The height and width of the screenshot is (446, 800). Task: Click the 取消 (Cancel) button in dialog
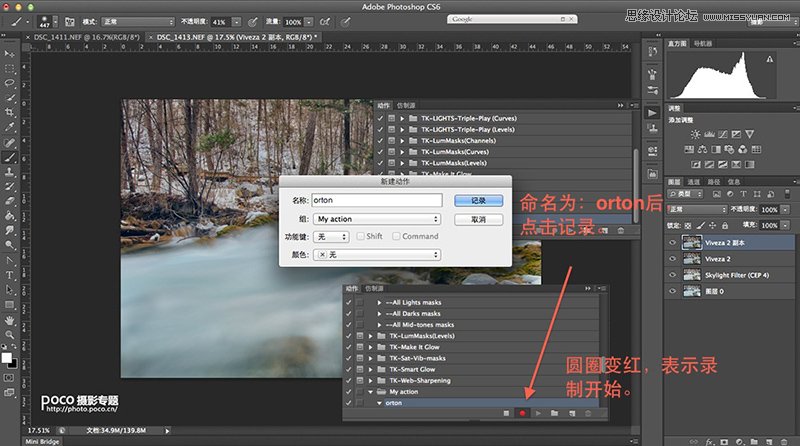pyautogui.click(x=477, y=218)
